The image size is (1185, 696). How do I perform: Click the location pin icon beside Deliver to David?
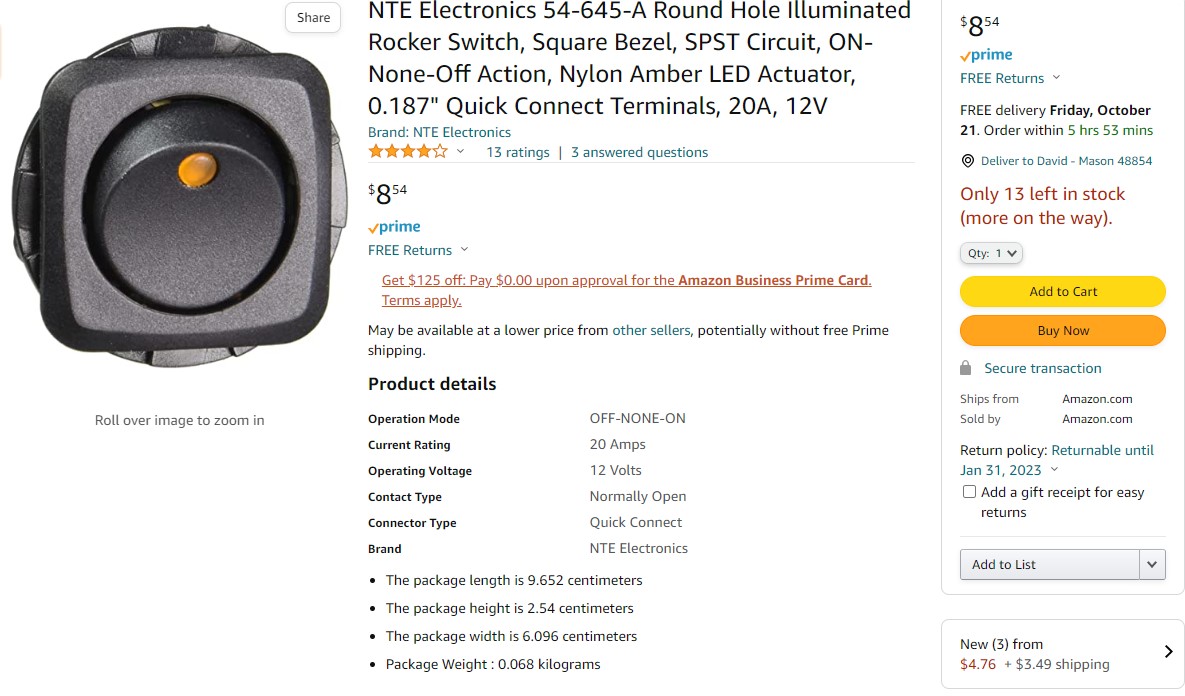(967, 161)
